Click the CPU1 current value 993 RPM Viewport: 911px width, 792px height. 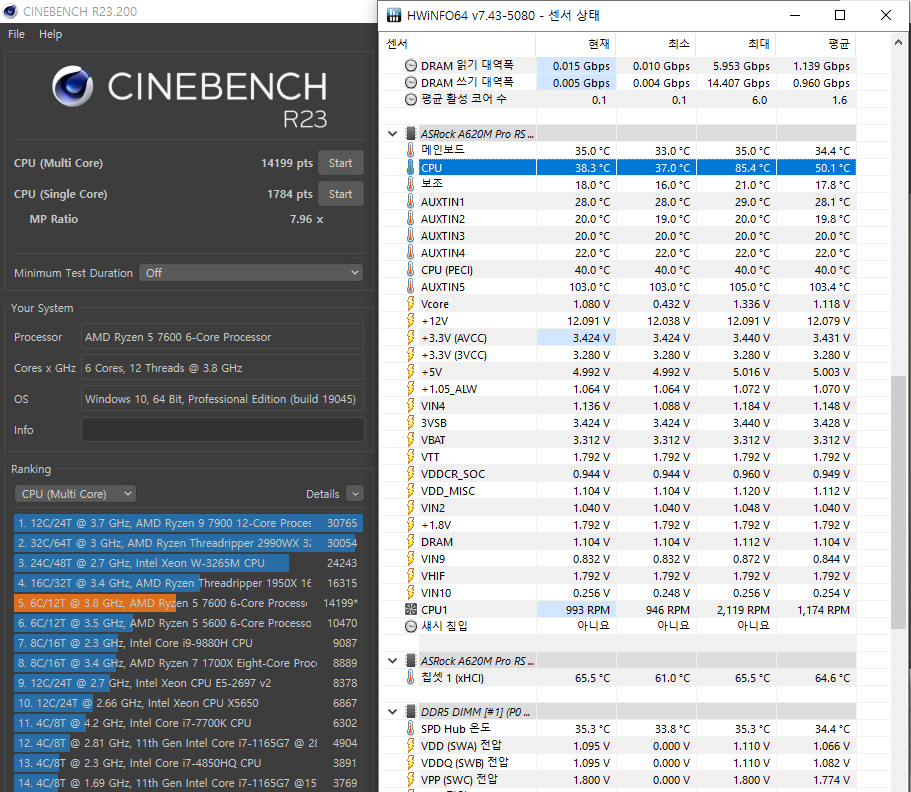(x=587, y=610)
